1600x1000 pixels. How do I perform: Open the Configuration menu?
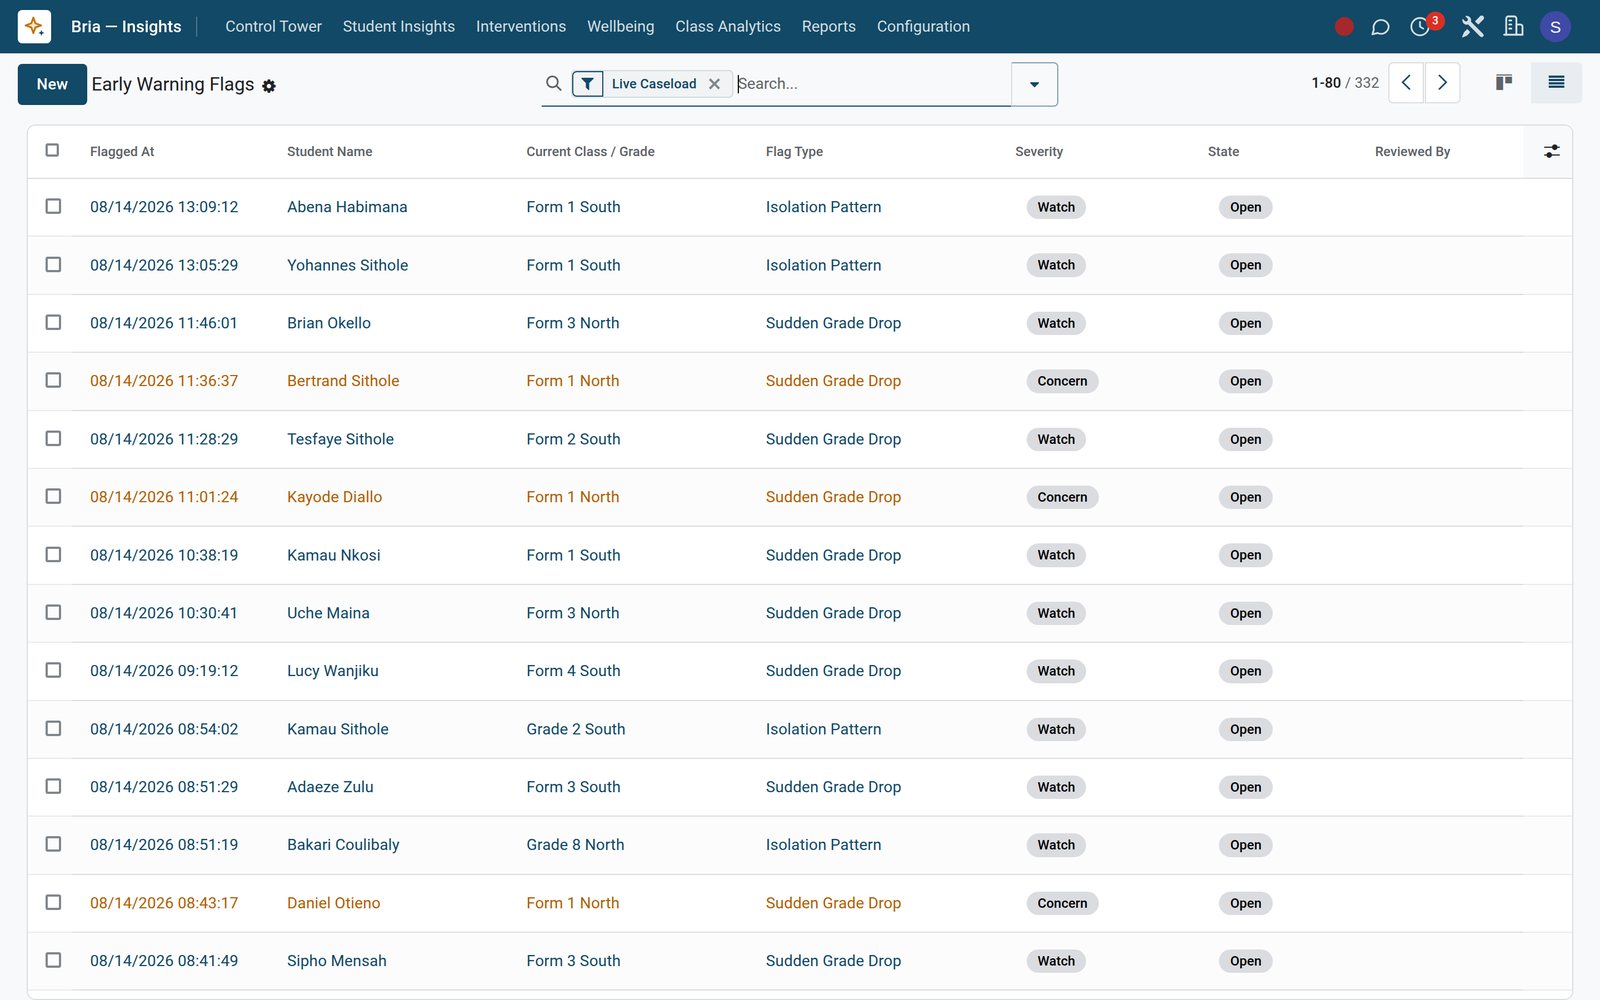click(923, 27)
